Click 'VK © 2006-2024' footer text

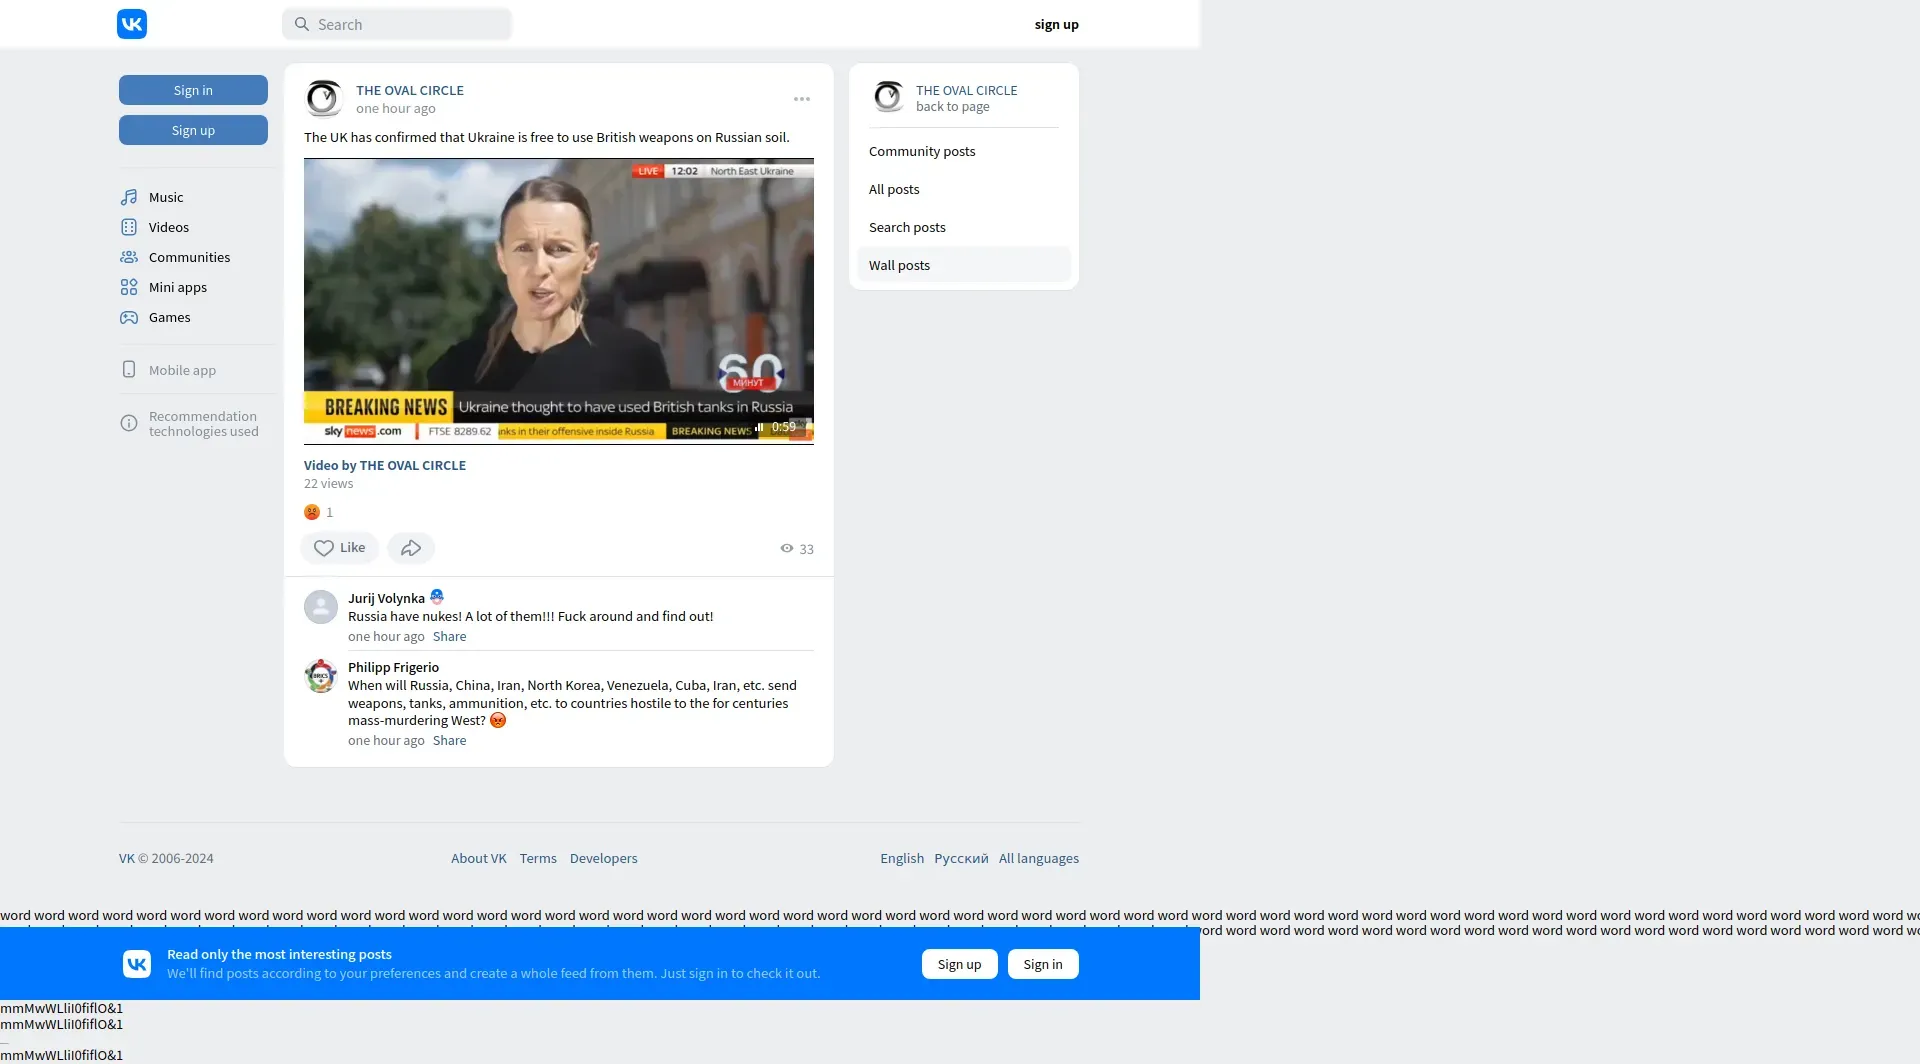(166, 858)
